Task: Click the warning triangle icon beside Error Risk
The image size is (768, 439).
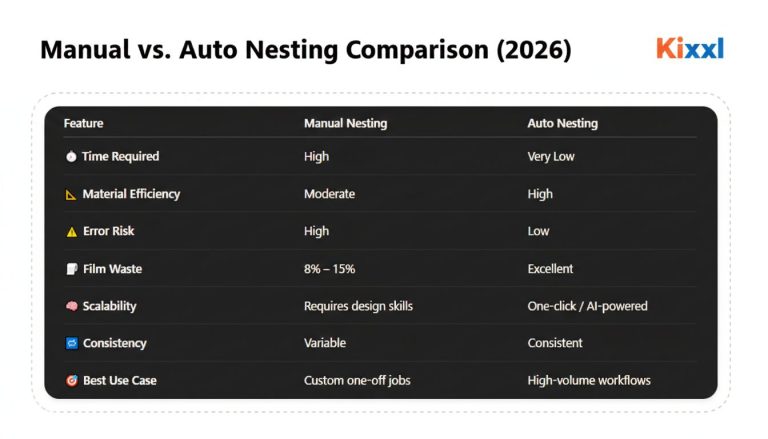Action: pyautogui.click(x=72, y=232)
